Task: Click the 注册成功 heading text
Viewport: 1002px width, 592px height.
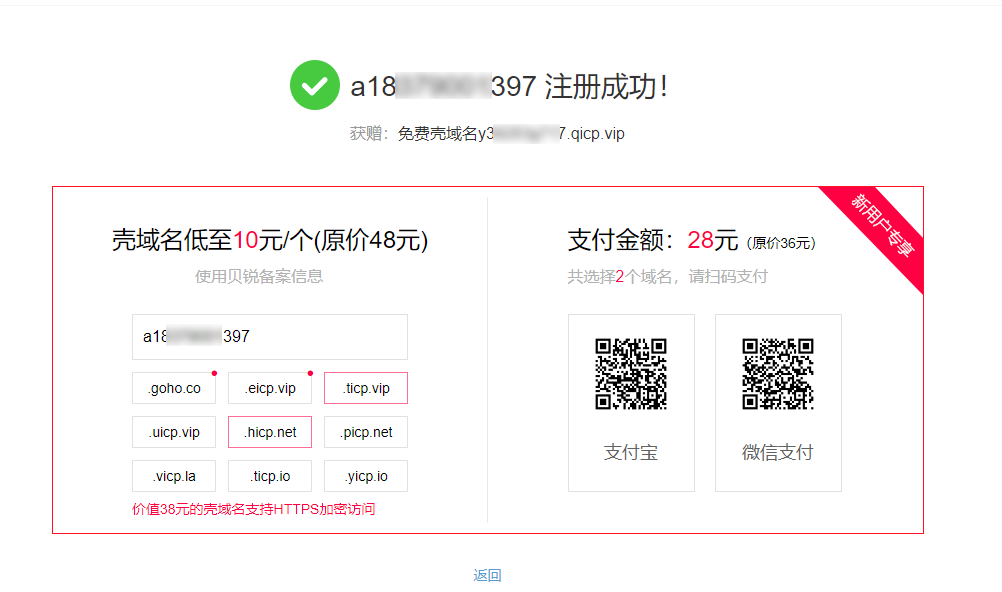Action: [x=606, y=86]
